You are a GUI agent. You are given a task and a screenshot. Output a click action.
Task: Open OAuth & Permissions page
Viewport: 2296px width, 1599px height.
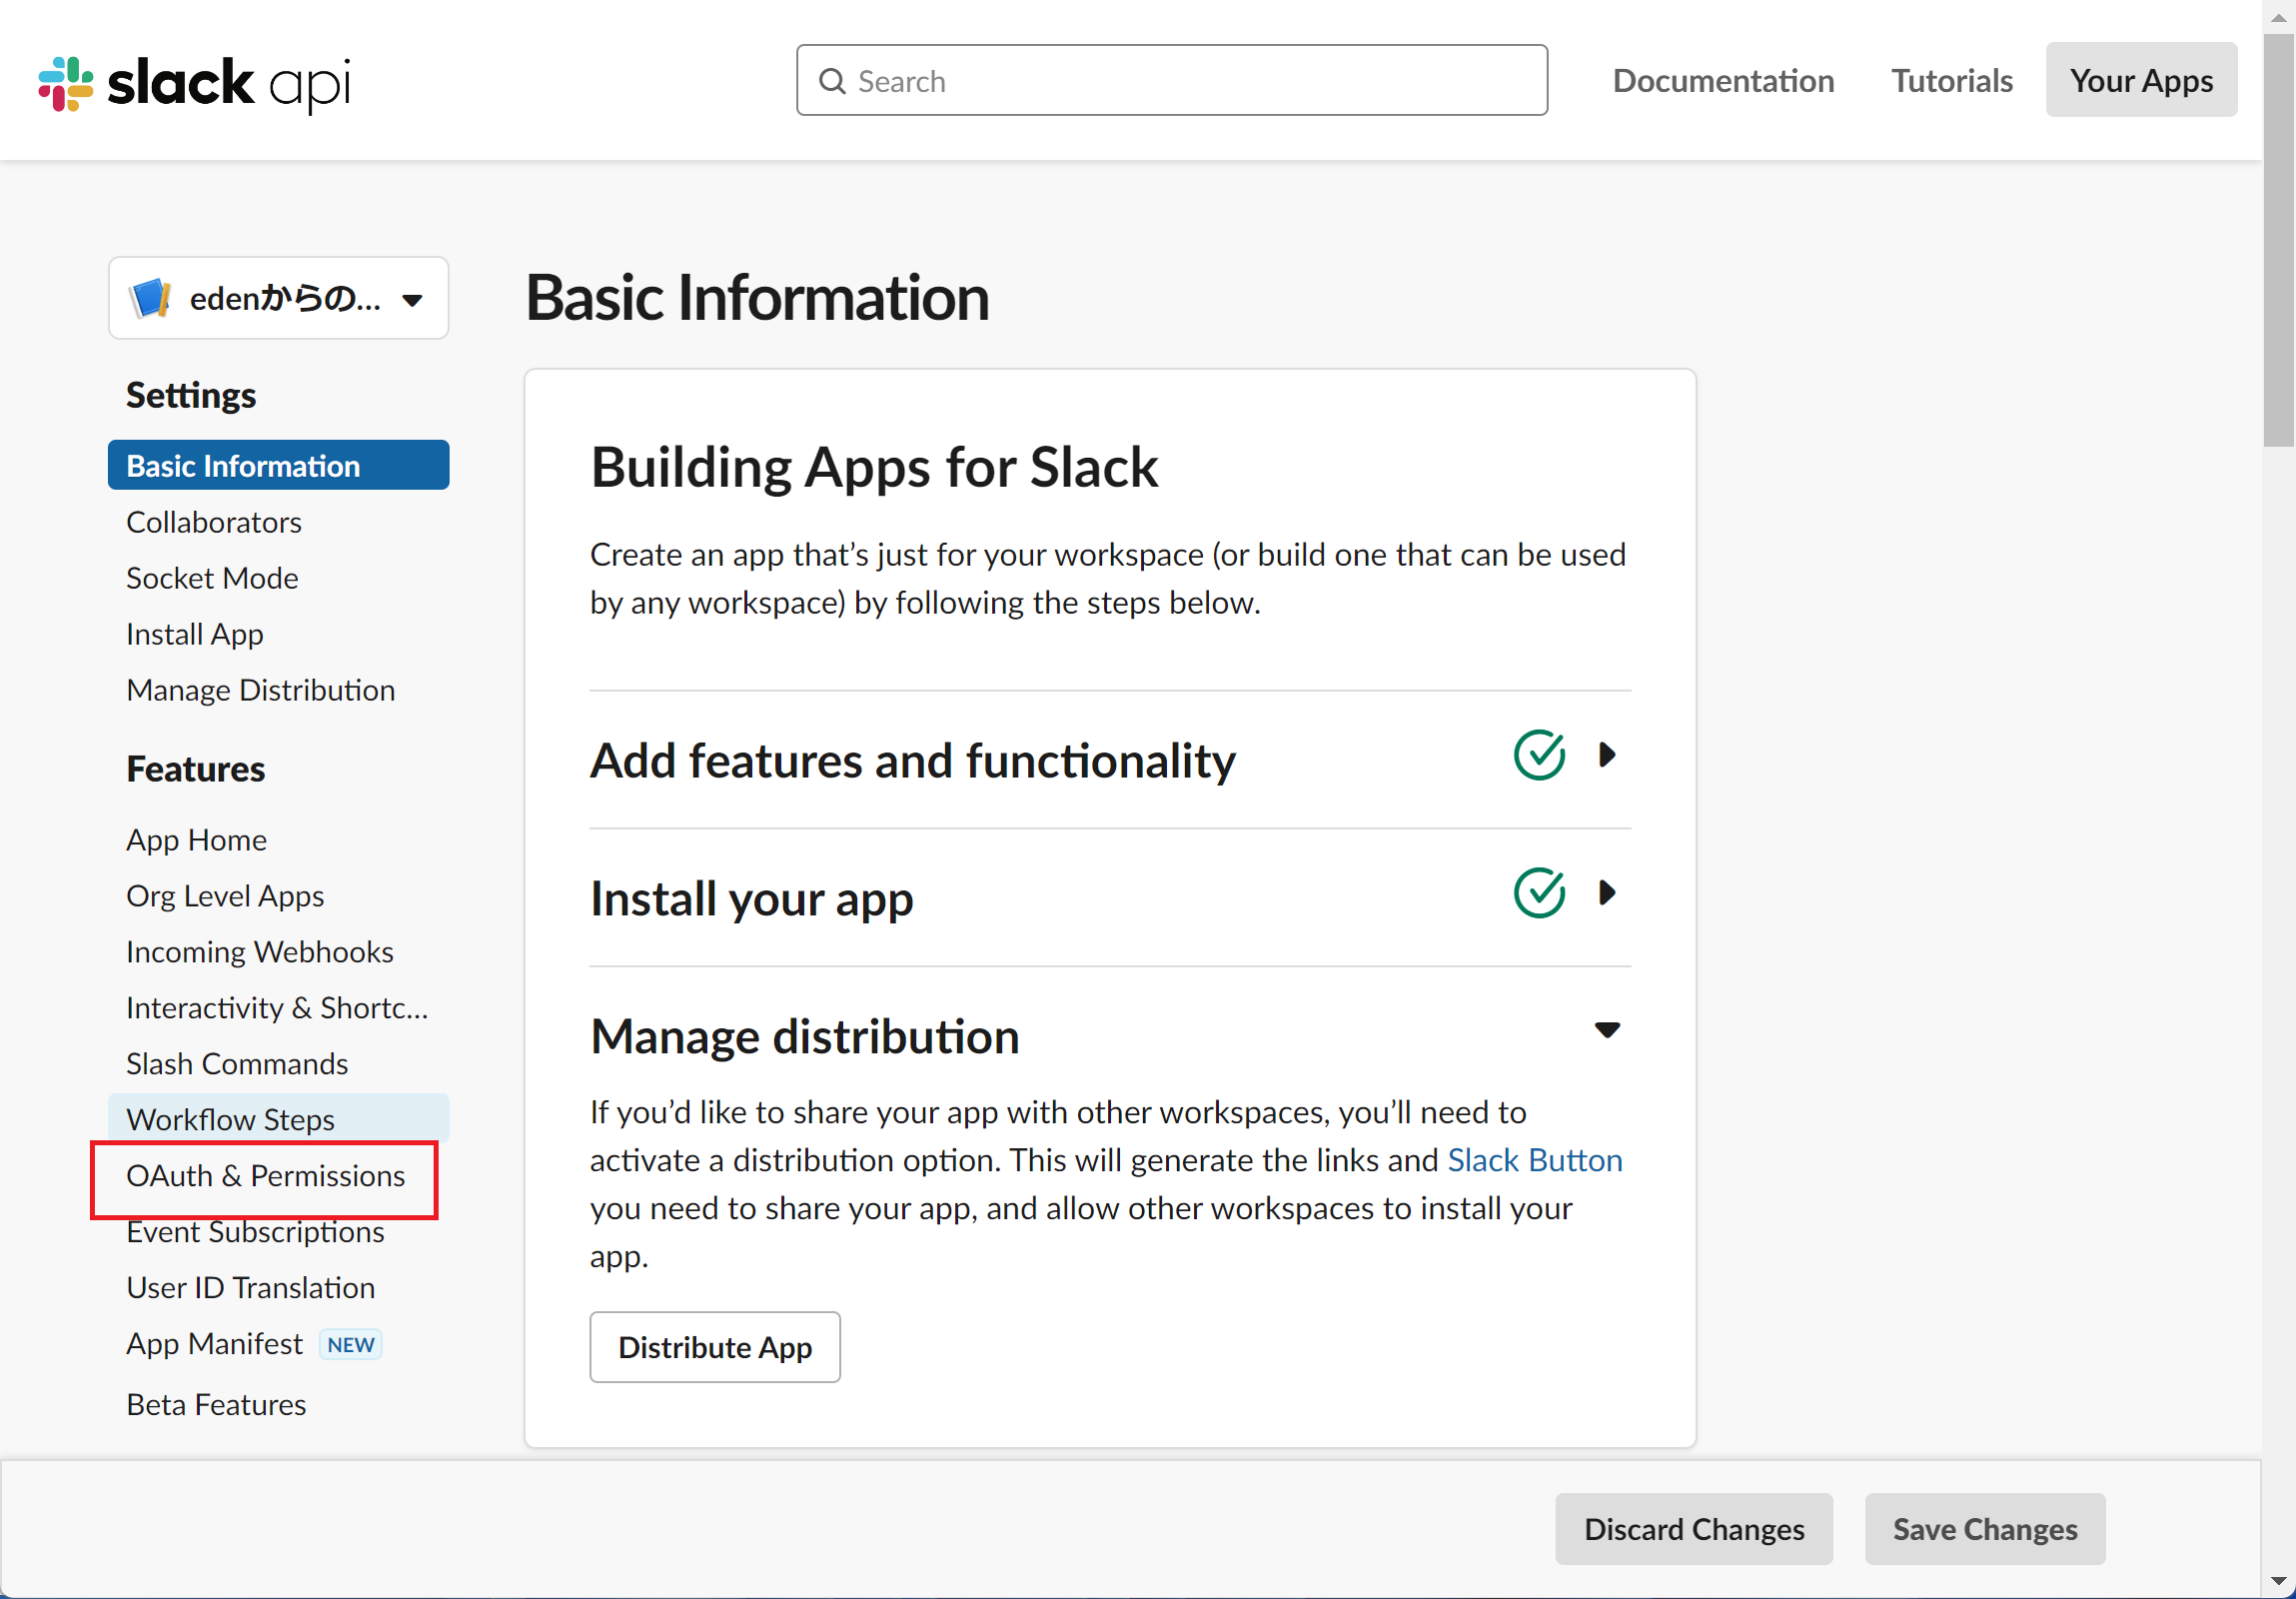(x=265, y=1176)
